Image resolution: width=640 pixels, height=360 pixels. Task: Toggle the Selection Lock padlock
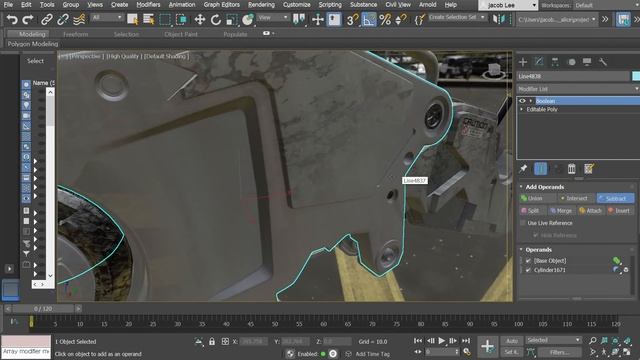pyautogui.click(x=212, y=341)
